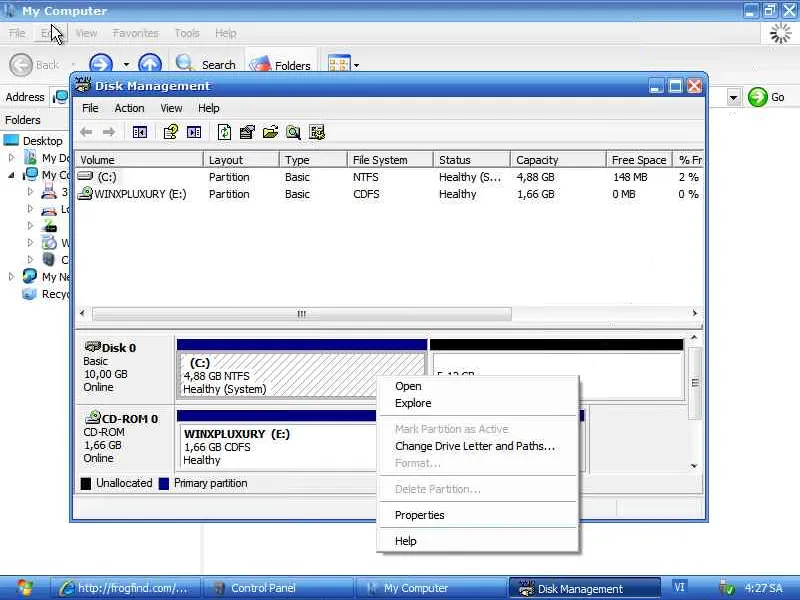Click the disk properties settings toolbar icon

click(x=247, y=132)
